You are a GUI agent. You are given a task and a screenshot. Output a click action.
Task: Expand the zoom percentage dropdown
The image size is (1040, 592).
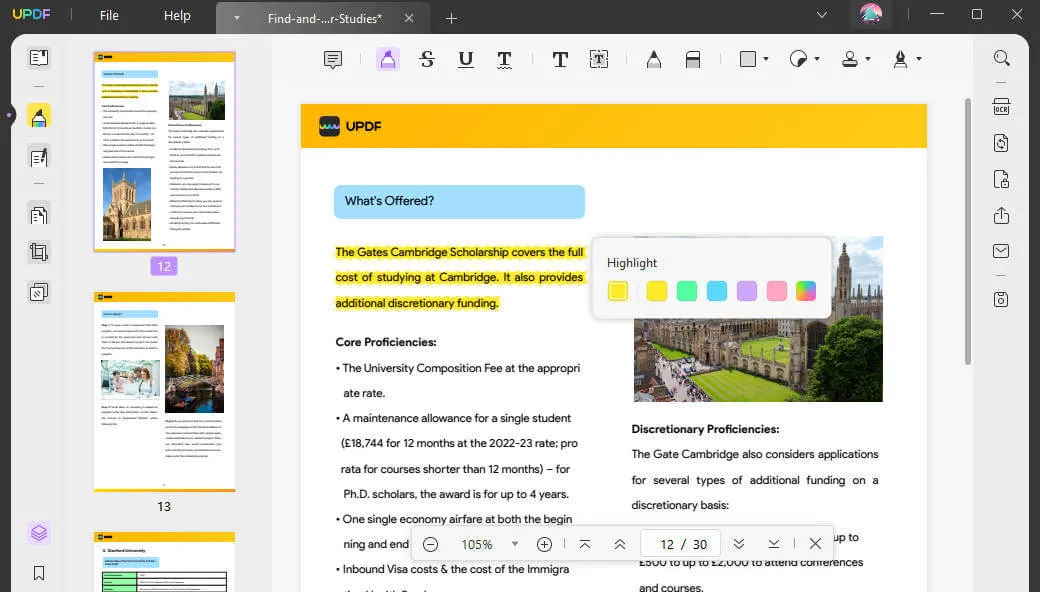click(x=515, y=544)
